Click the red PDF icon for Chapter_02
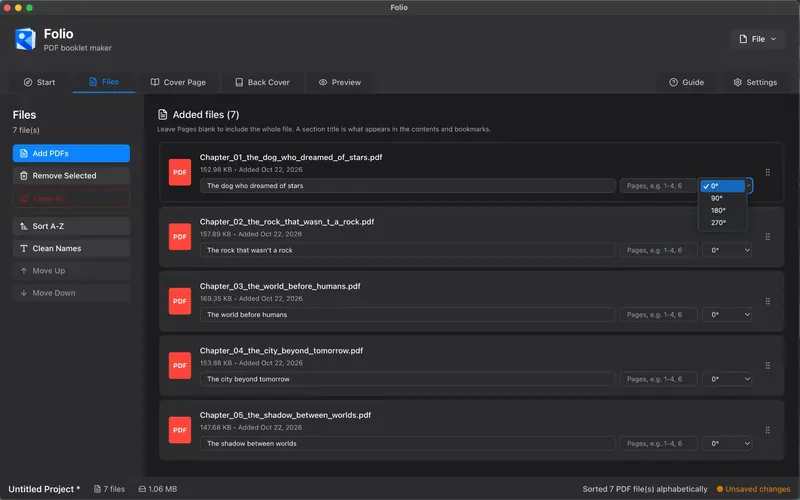800x500 pixels. coord(180,237)
